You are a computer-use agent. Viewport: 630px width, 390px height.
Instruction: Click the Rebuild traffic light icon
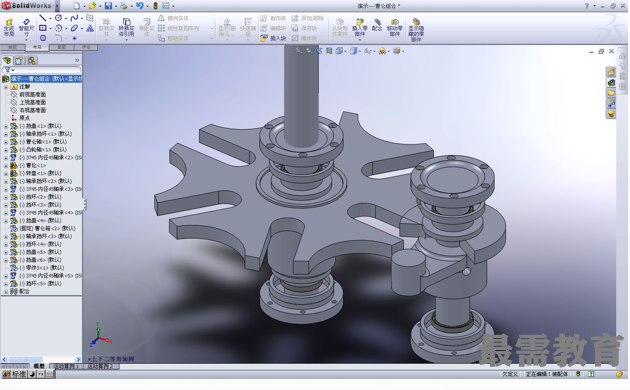click(x=155, y=6)
